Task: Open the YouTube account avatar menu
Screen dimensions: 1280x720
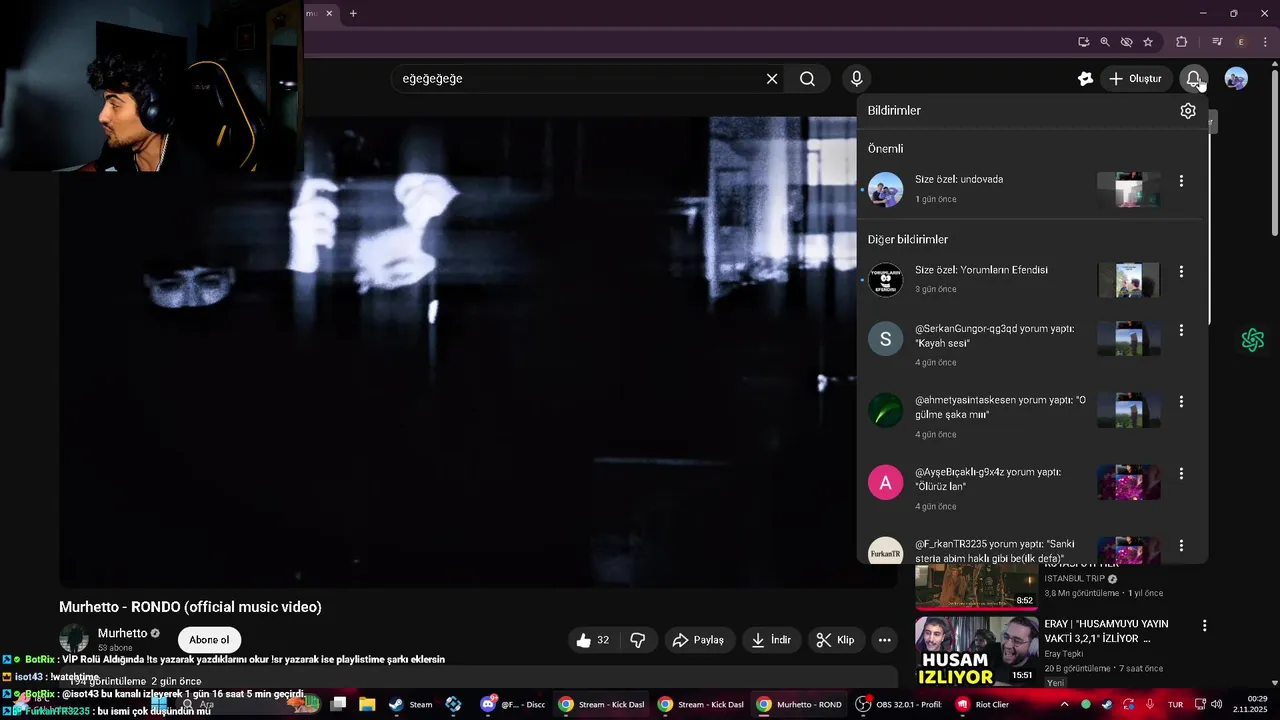Action: pos(1236,79)
